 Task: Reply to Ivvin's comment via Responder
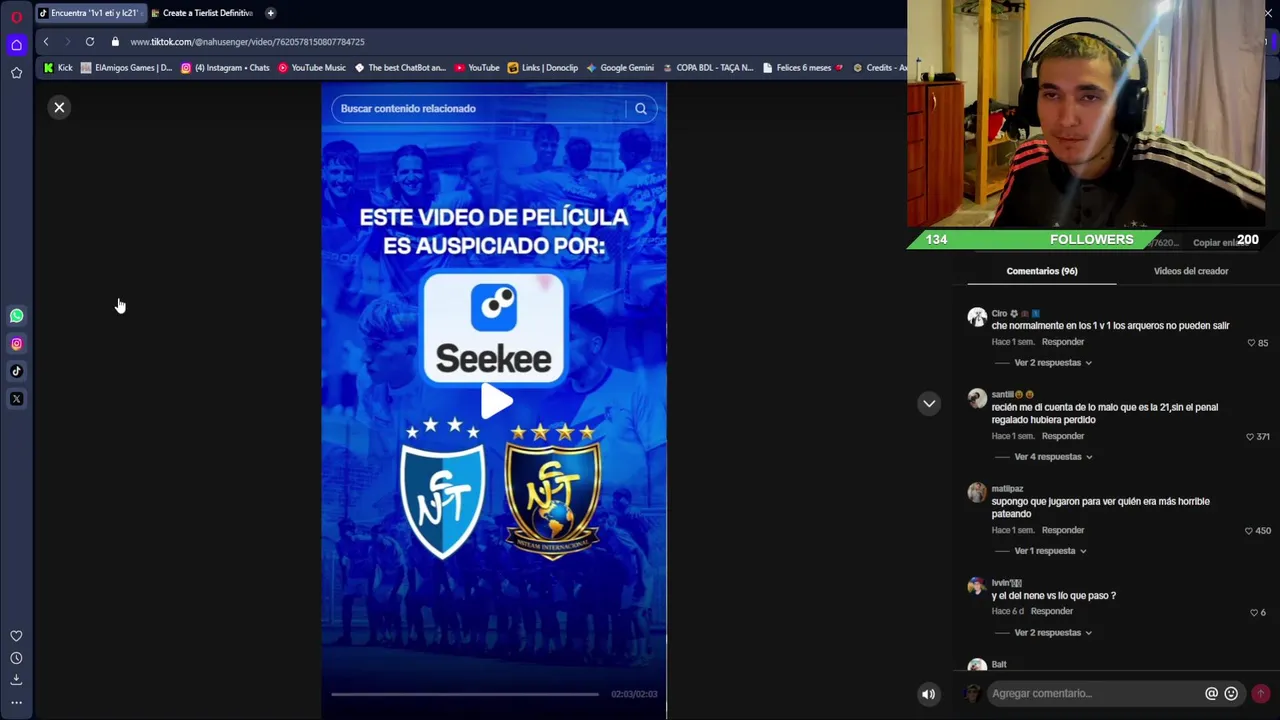tap(1052, 611)
